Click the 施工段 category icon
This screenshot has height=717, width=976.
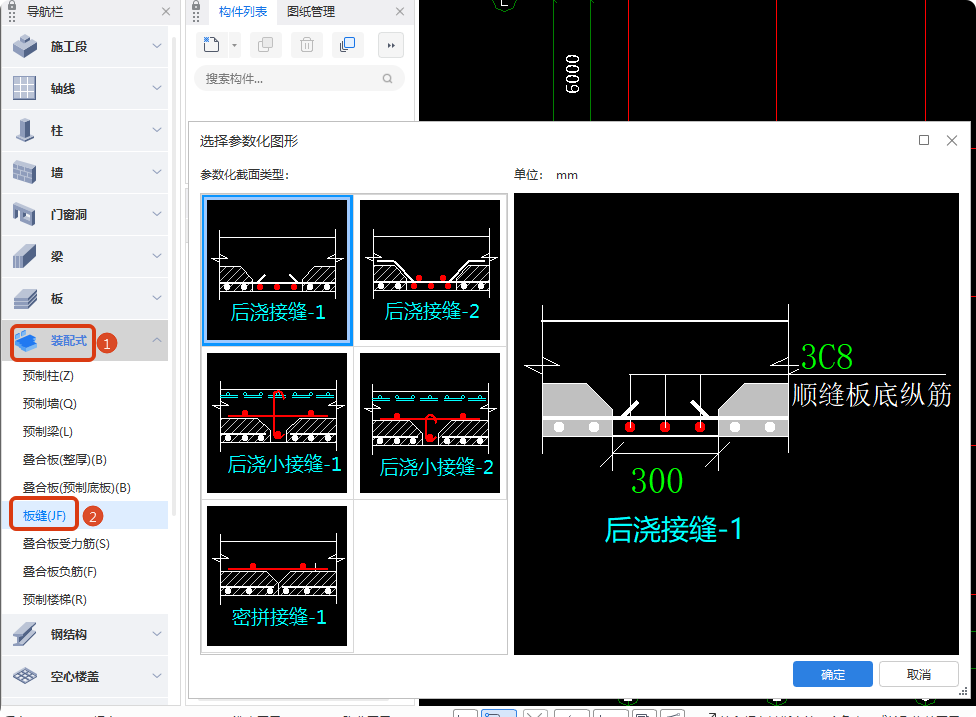25,46
